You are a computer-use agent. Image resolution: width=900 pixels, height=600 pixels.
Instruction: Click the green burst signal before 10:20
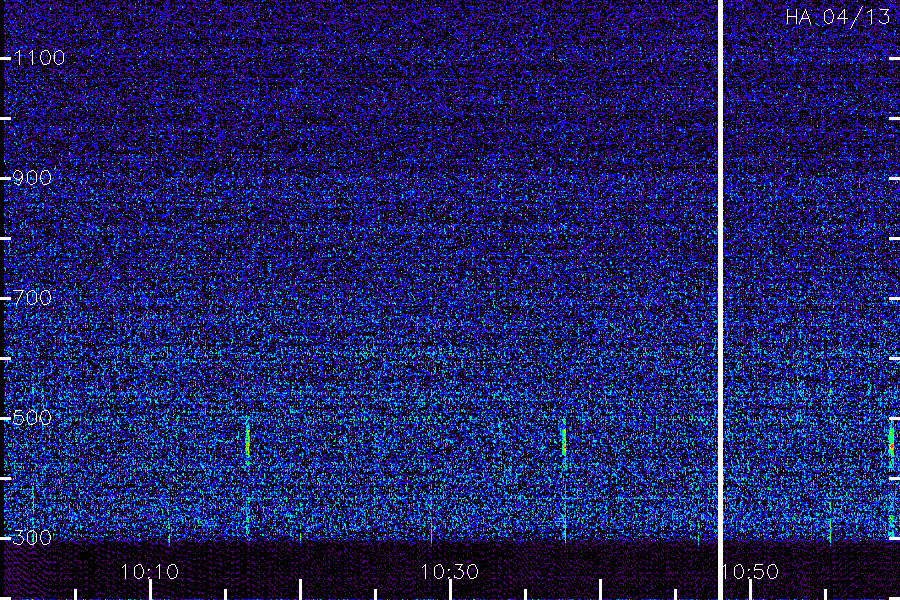pos(247,441)
